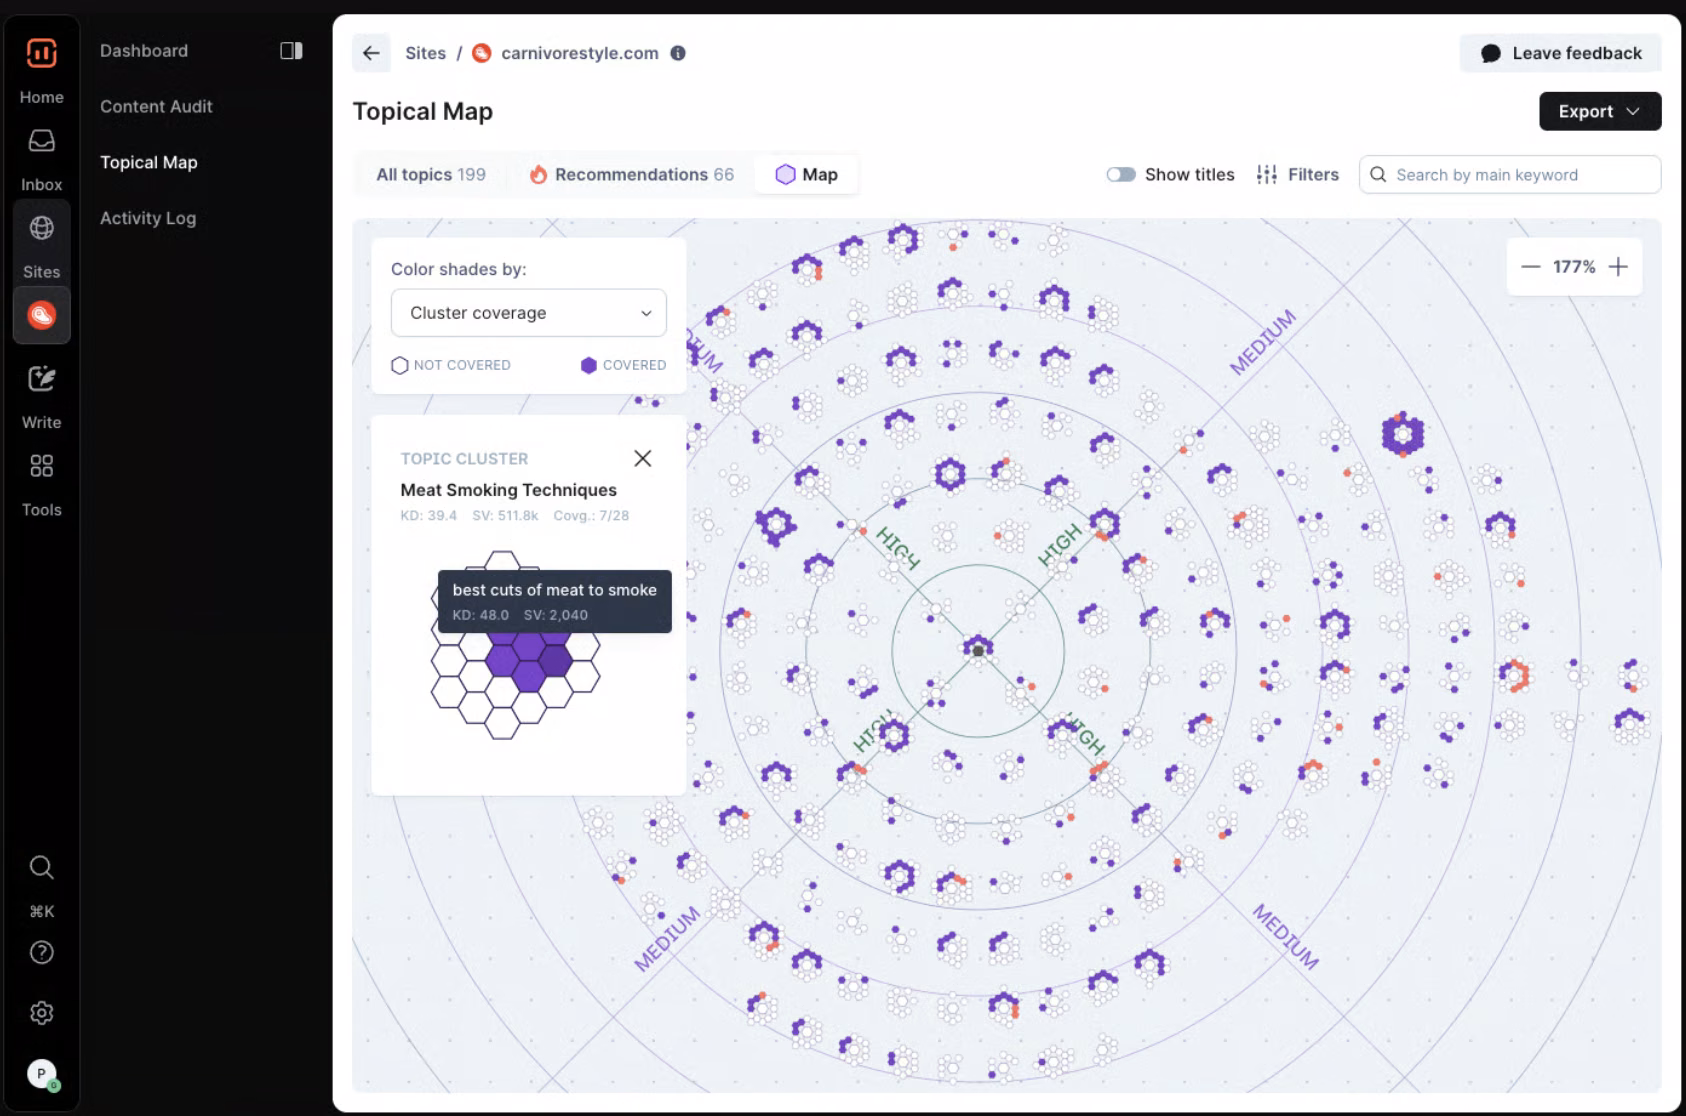Zoom in with the plus icon
Viewport: 1686px width, 1116px height.
click(x=1618, y=267)
